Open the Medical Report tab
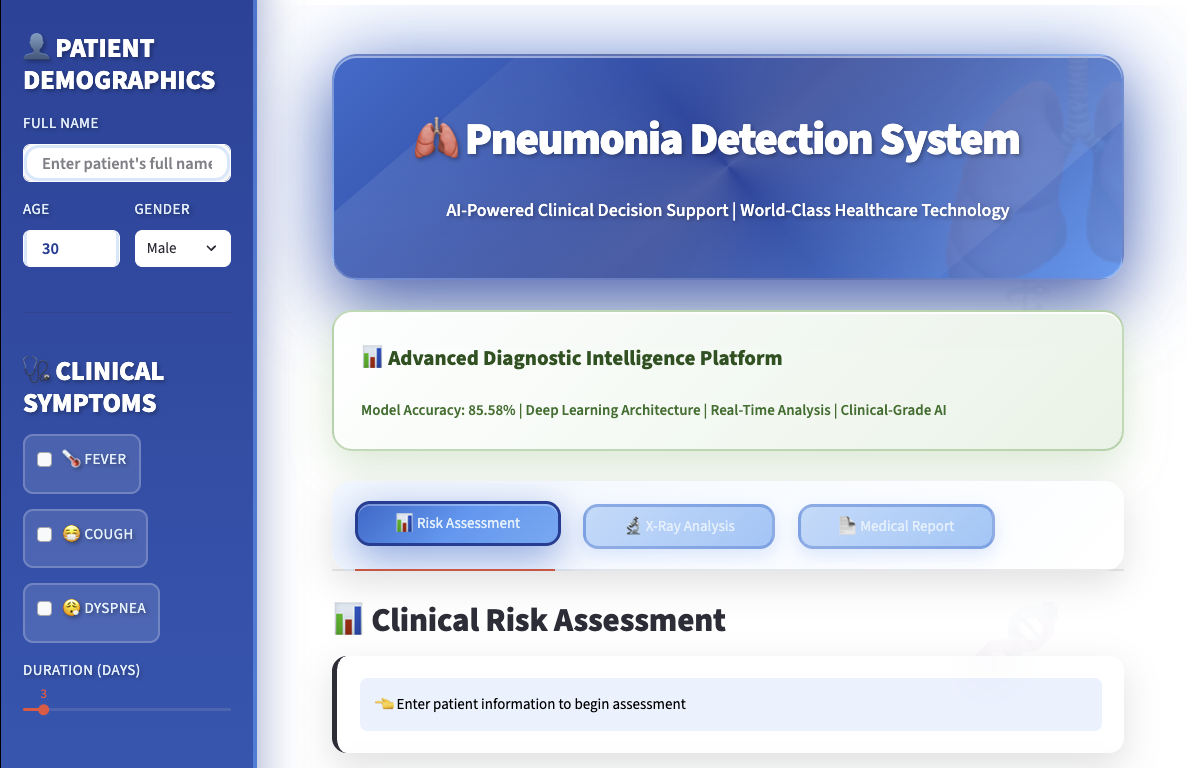 pyautogui.click(x=896, y=526)
